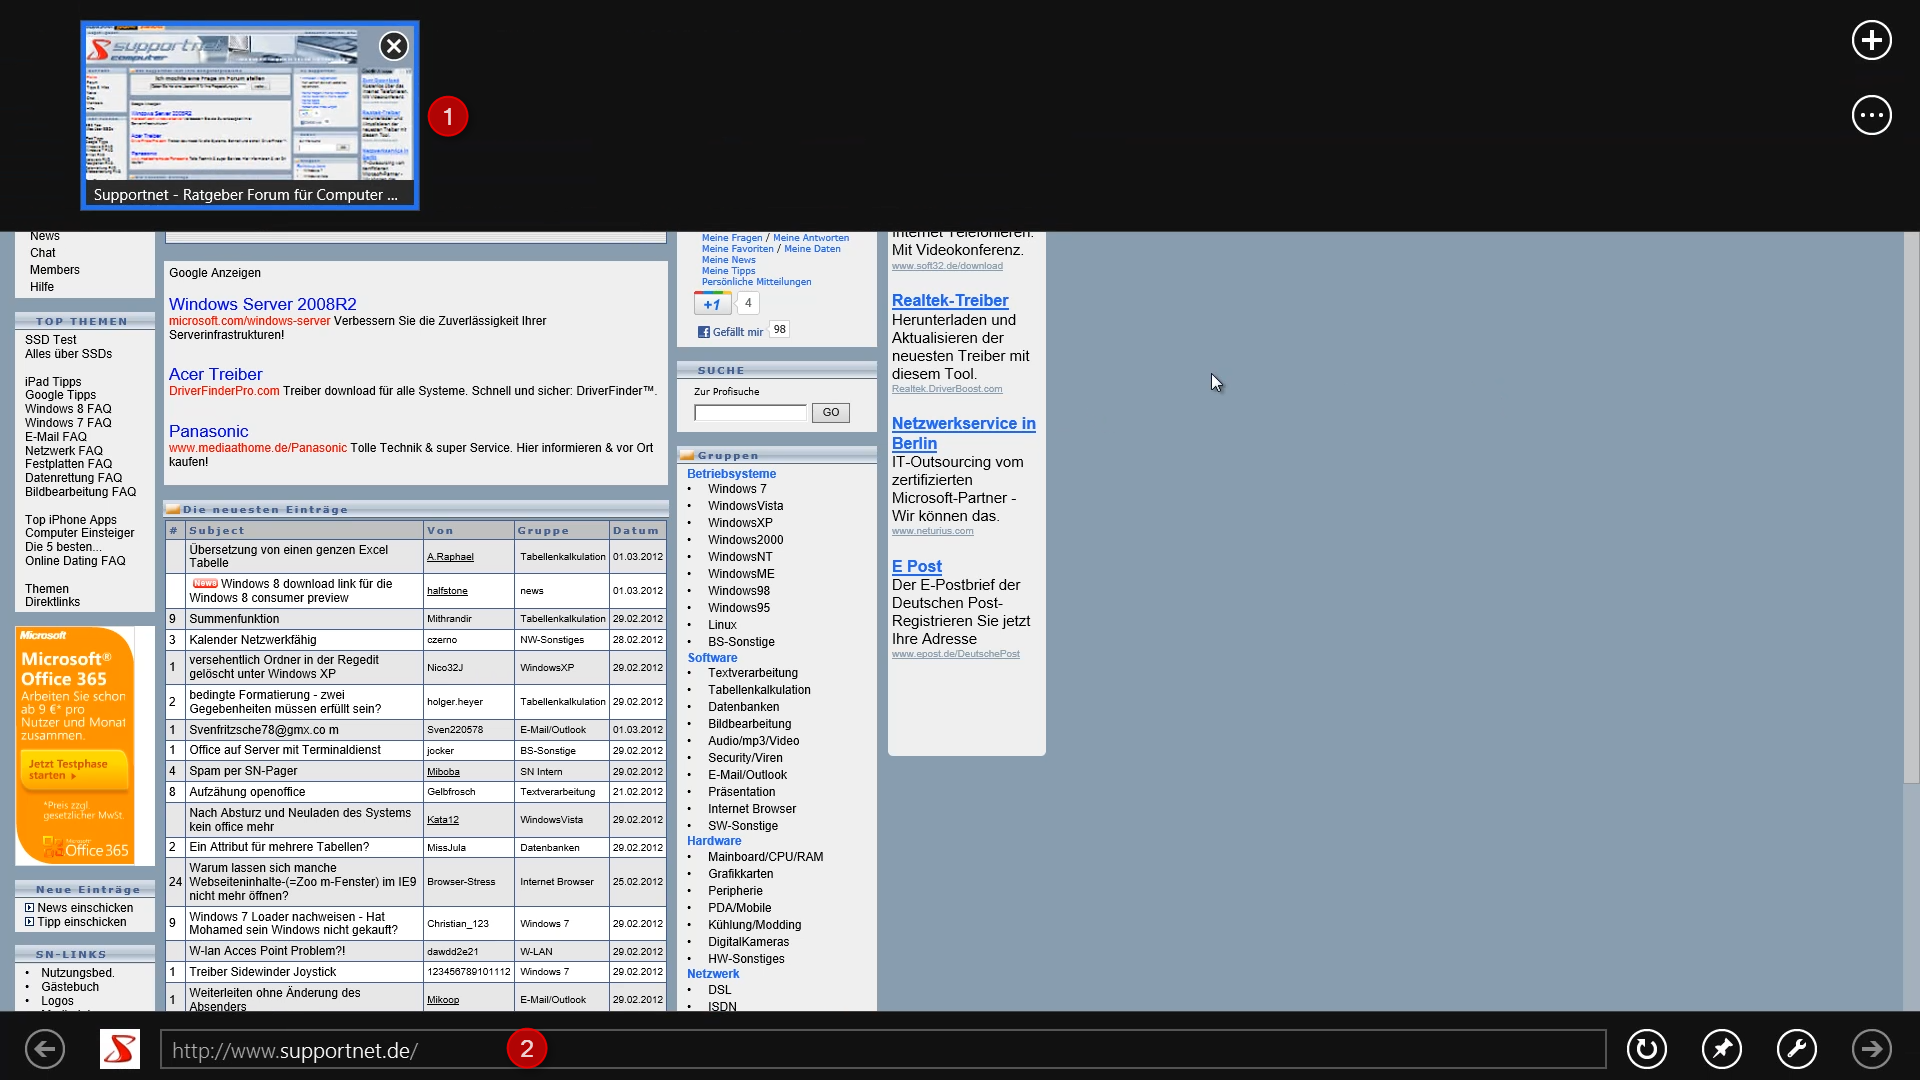
Task: Open the E Post ad link
Action: [x=917, y=566]
